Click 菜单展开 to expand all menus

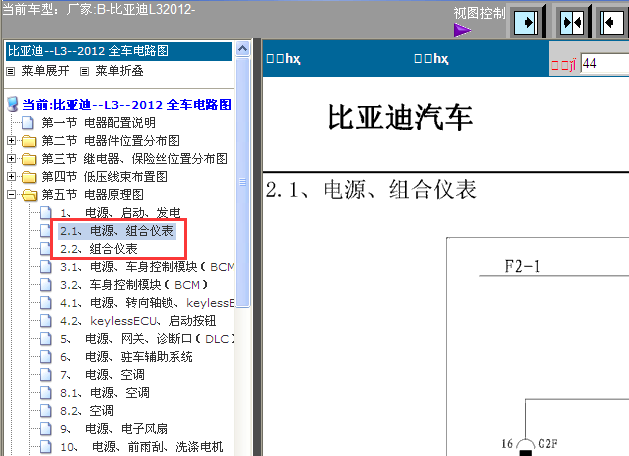pyautogui.click(x=45, y=71)
